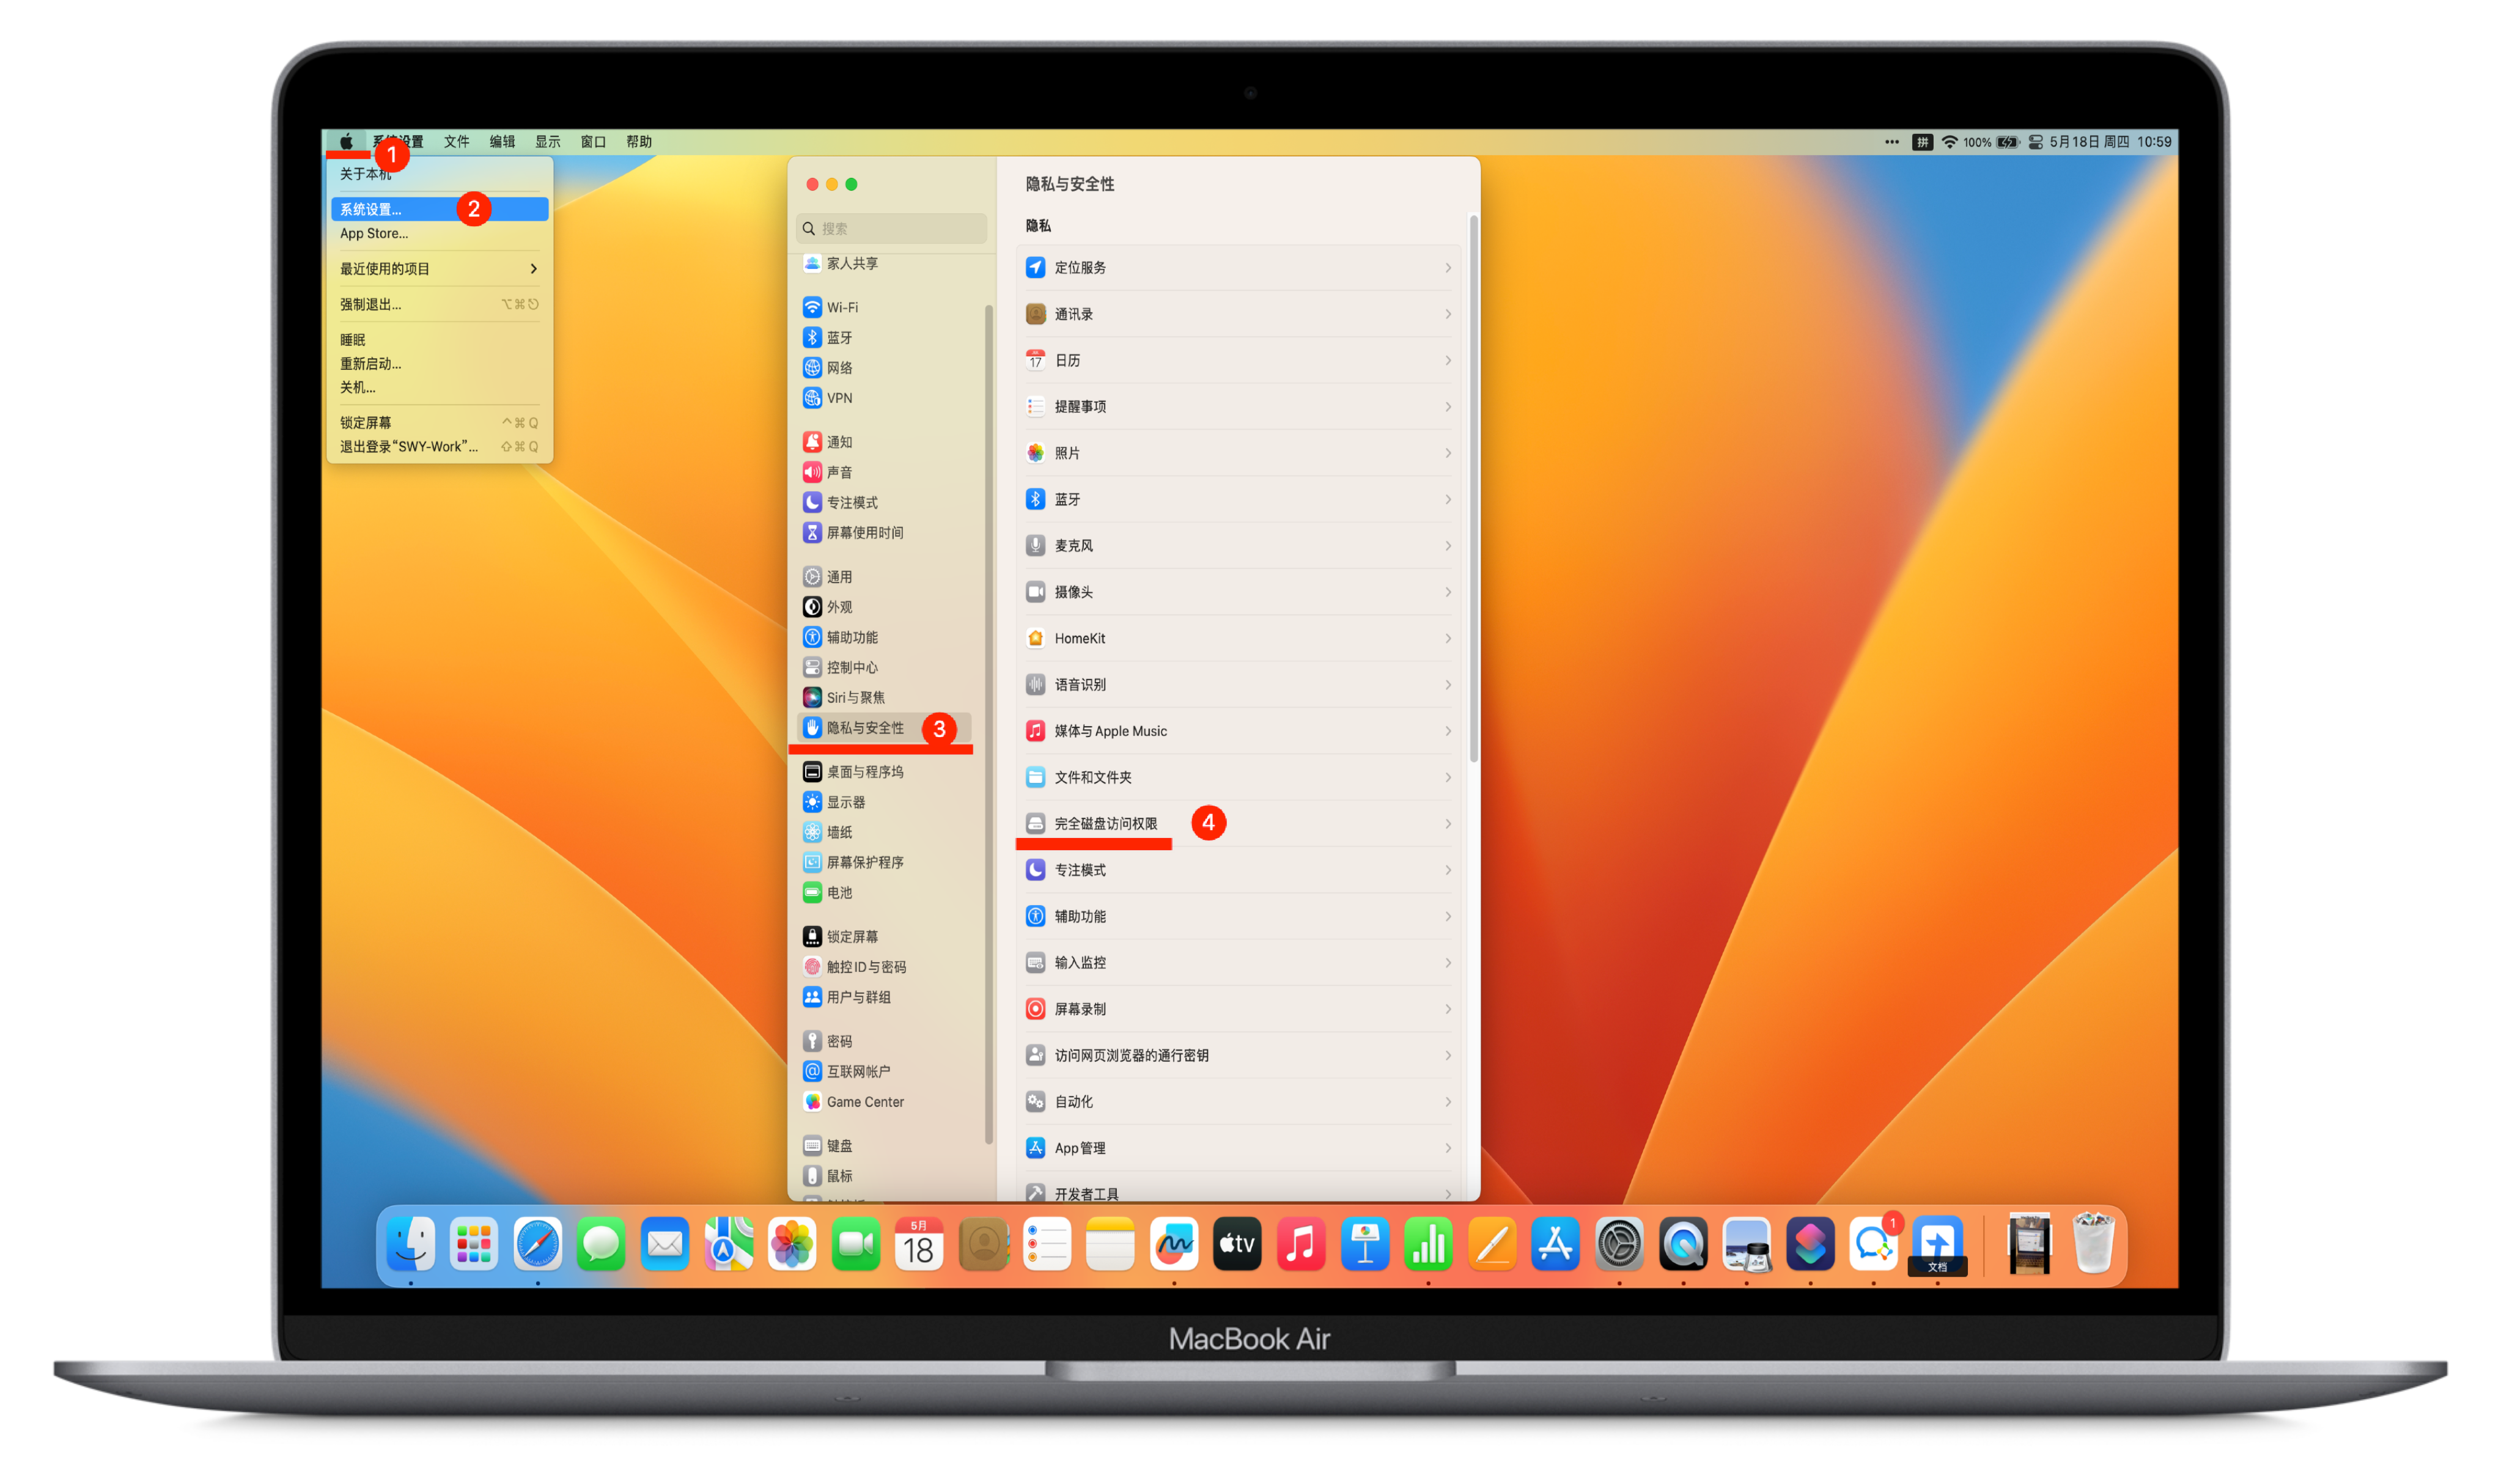Open the 编辑 menu bar item

pyautogui.click(x=502, y=142)
